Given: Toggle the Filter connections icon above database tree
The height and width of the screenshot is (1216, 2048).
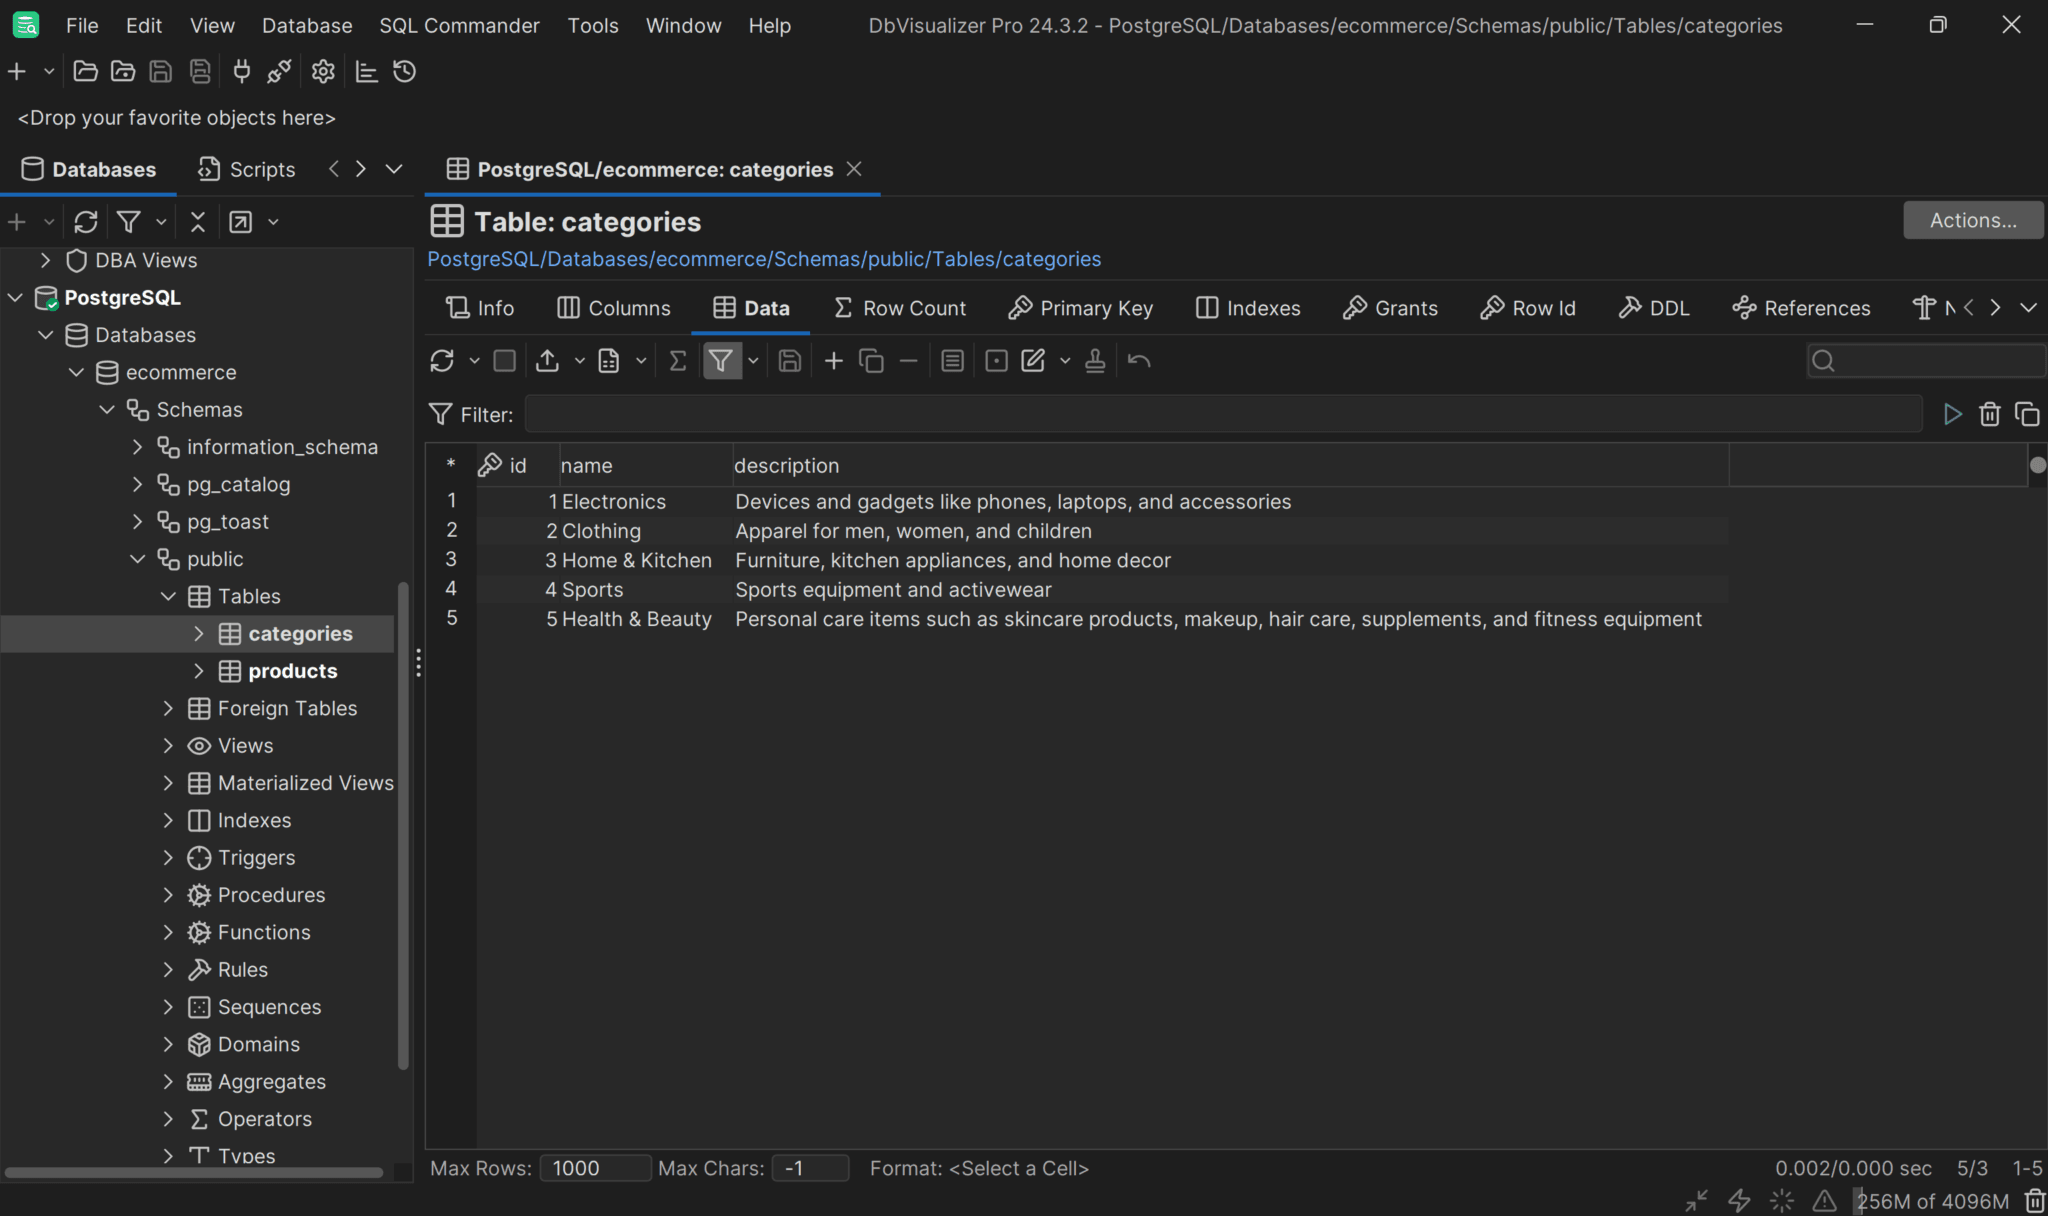Looking at the screenshot, I should [130, 221].
